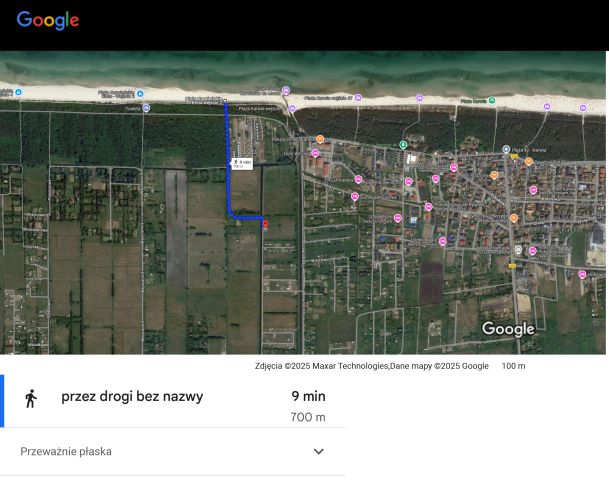The image size is (609, 480).
Task: Click the 9 min label on map route
Action: click(242, 162)
